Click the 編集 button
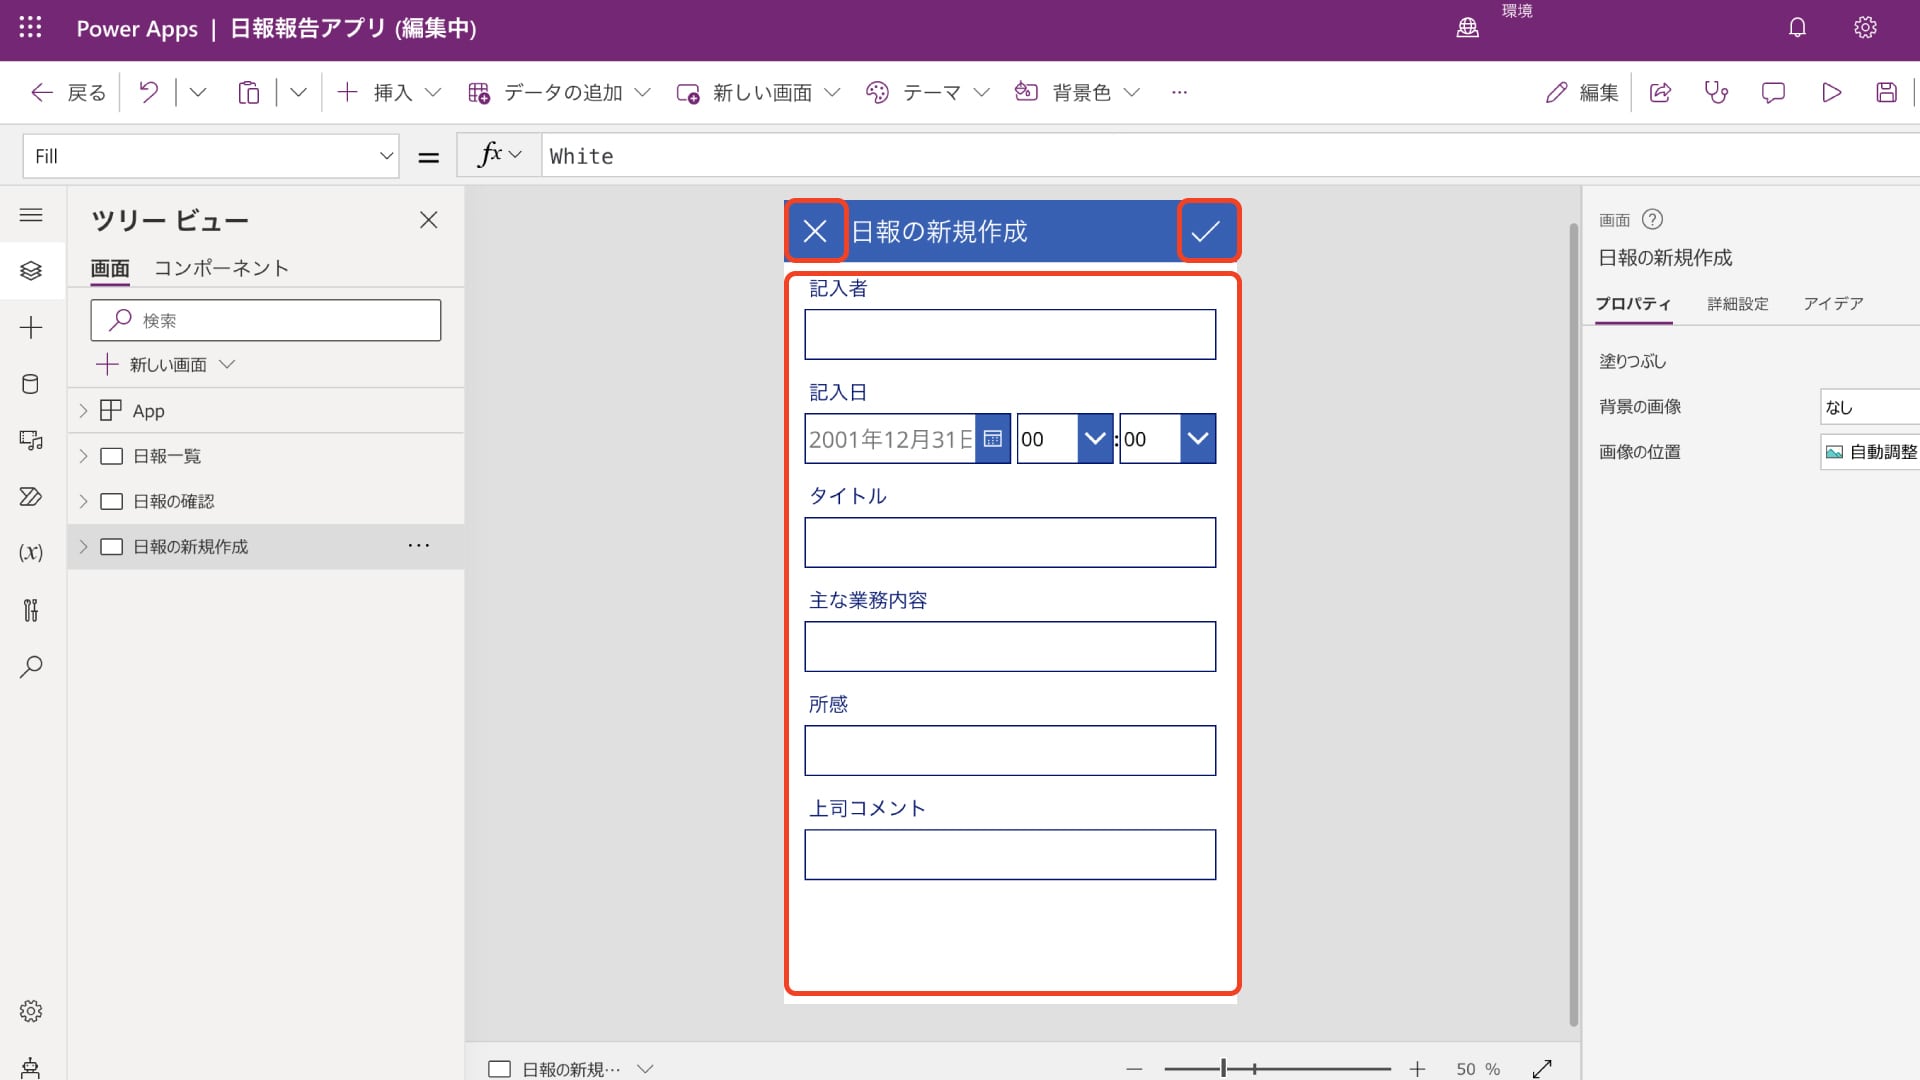This screenshot has width=1920, height=1080. (x=1581, y=92)
